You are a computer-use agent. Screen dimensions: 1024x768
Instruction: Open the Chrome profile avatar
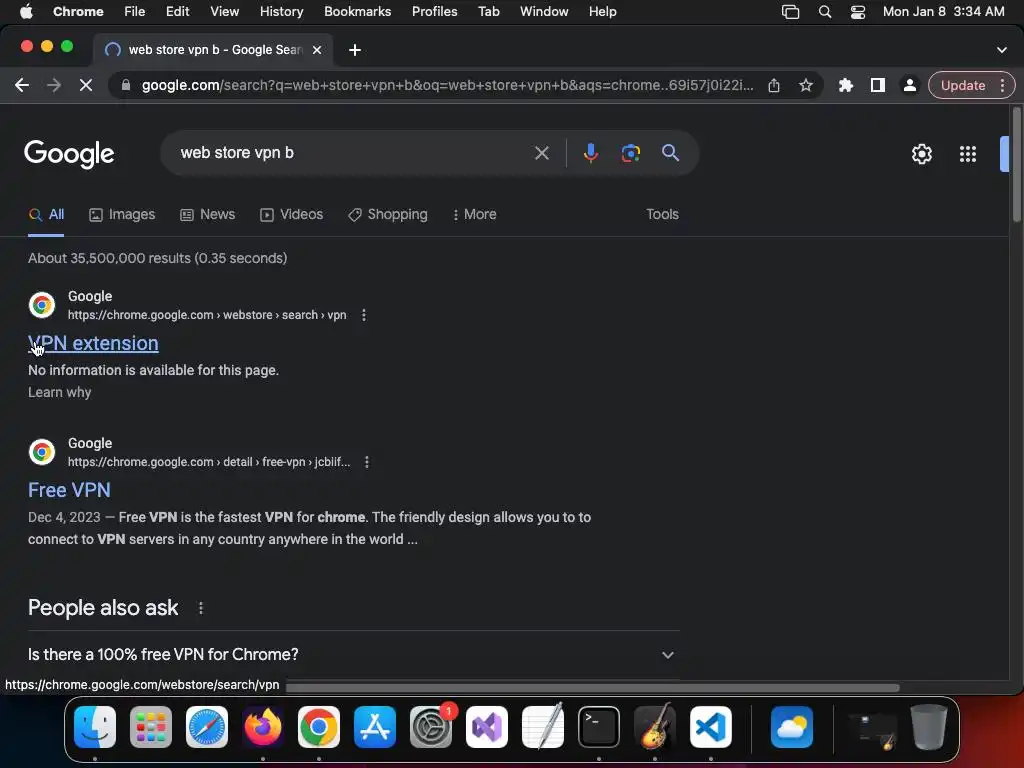909,85
